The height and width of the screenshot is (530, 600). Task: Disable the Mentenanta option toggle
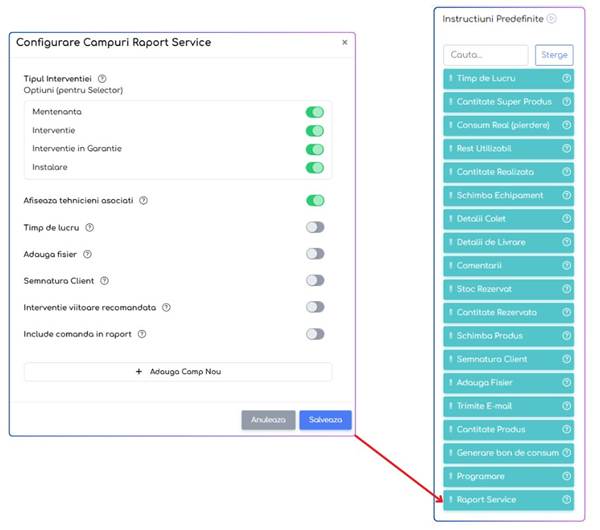pos(315,112)
